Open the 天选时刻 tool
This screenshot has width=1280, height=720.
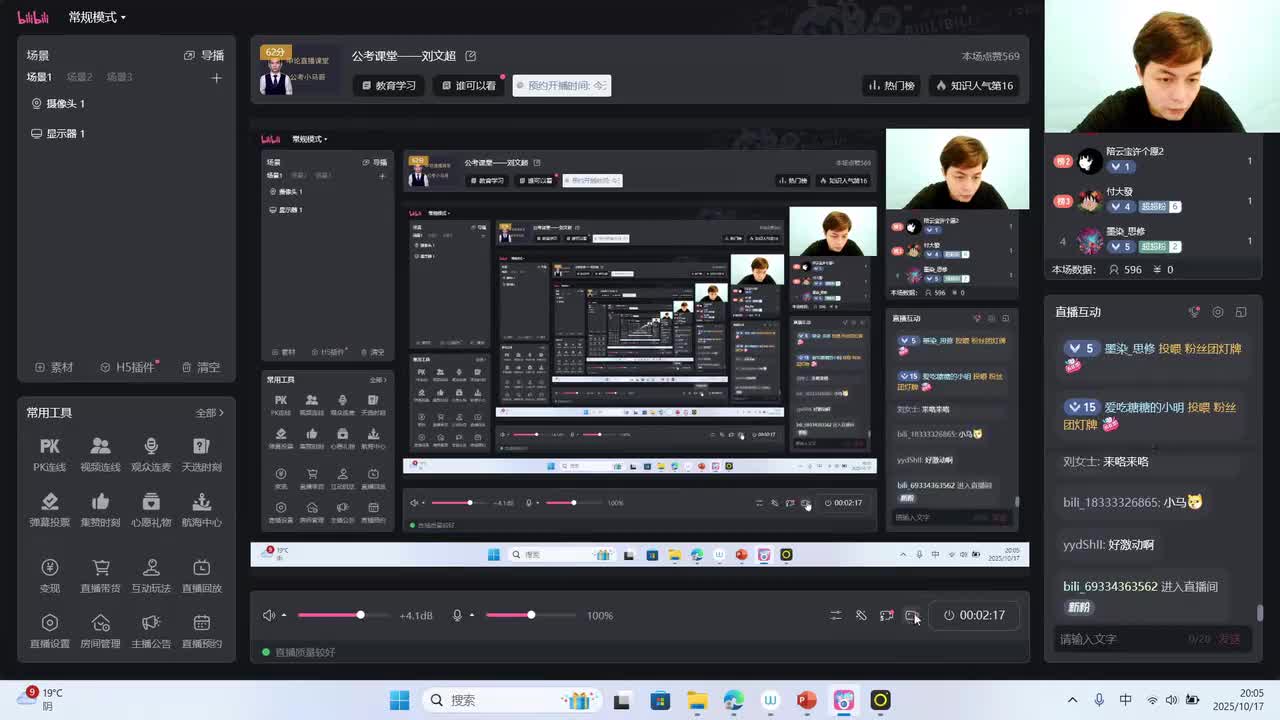coord(201,454)
